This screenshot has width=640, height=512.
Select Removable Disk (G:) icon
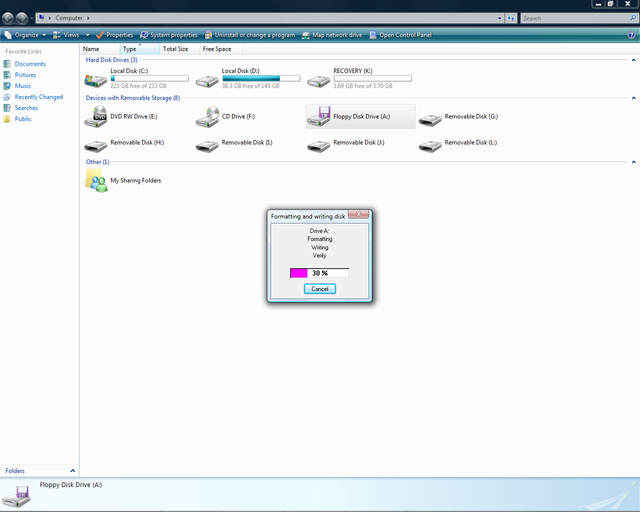pyautogui.click(x=431, y=118)
